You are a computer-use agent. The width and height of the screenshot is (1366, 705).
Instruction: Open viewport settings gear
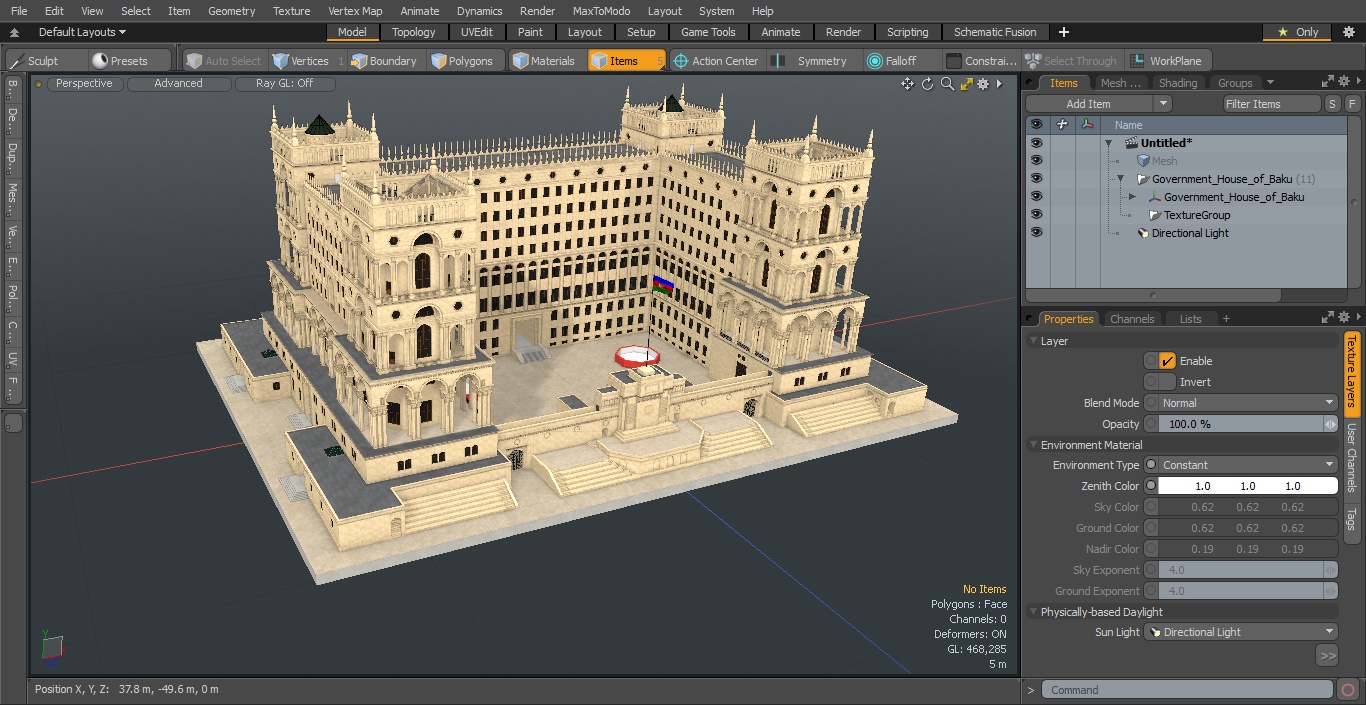coord(983,84)
